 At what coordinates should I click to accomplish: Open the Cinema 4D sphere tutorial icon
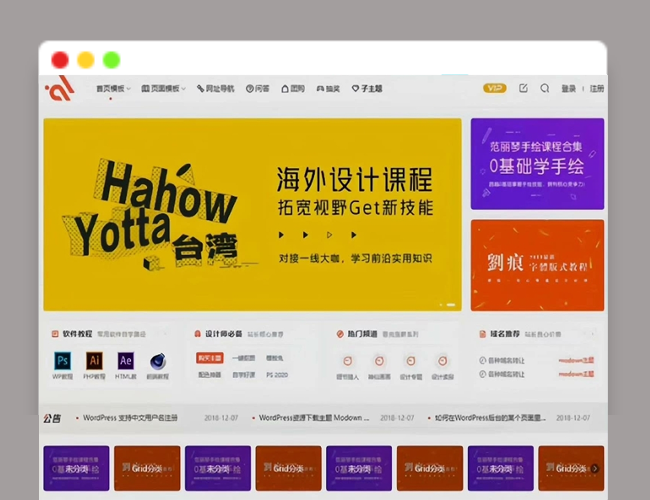pos(158,361)
